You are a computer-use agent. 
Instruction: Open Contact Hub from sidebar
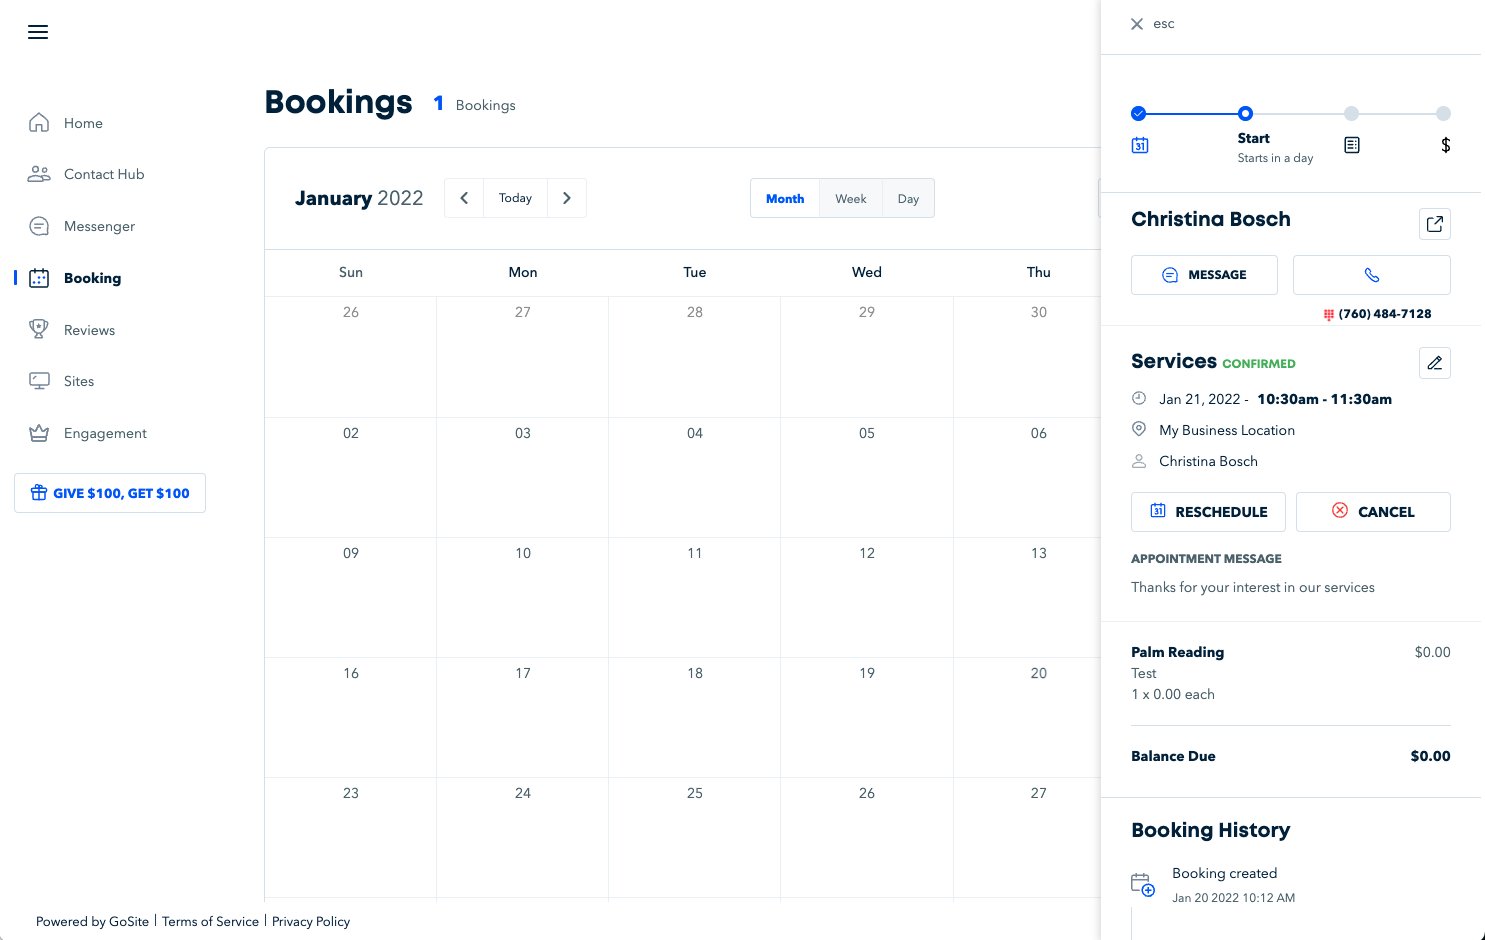point(104,174)
